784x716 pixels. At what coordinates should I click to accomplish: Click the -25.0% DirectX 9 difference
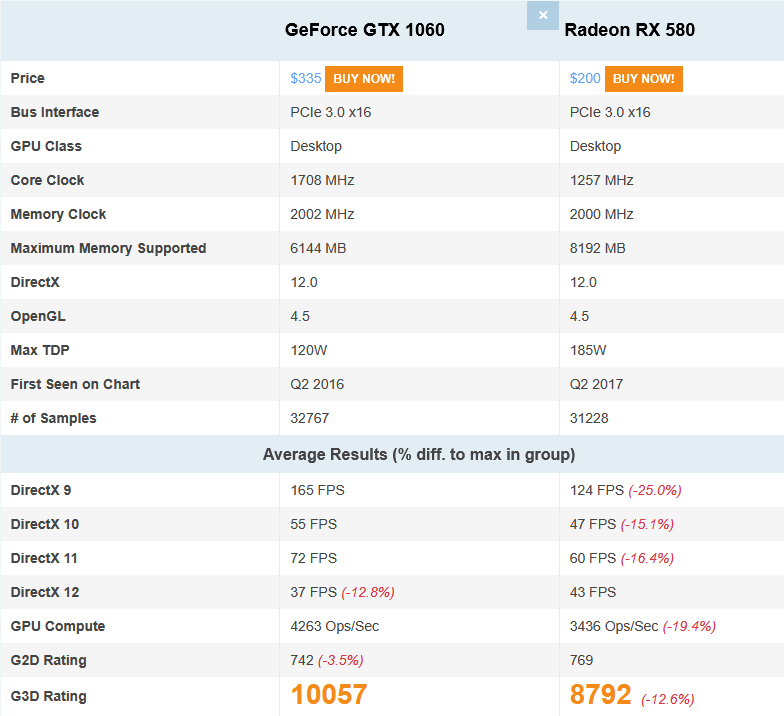click(655, 490)
